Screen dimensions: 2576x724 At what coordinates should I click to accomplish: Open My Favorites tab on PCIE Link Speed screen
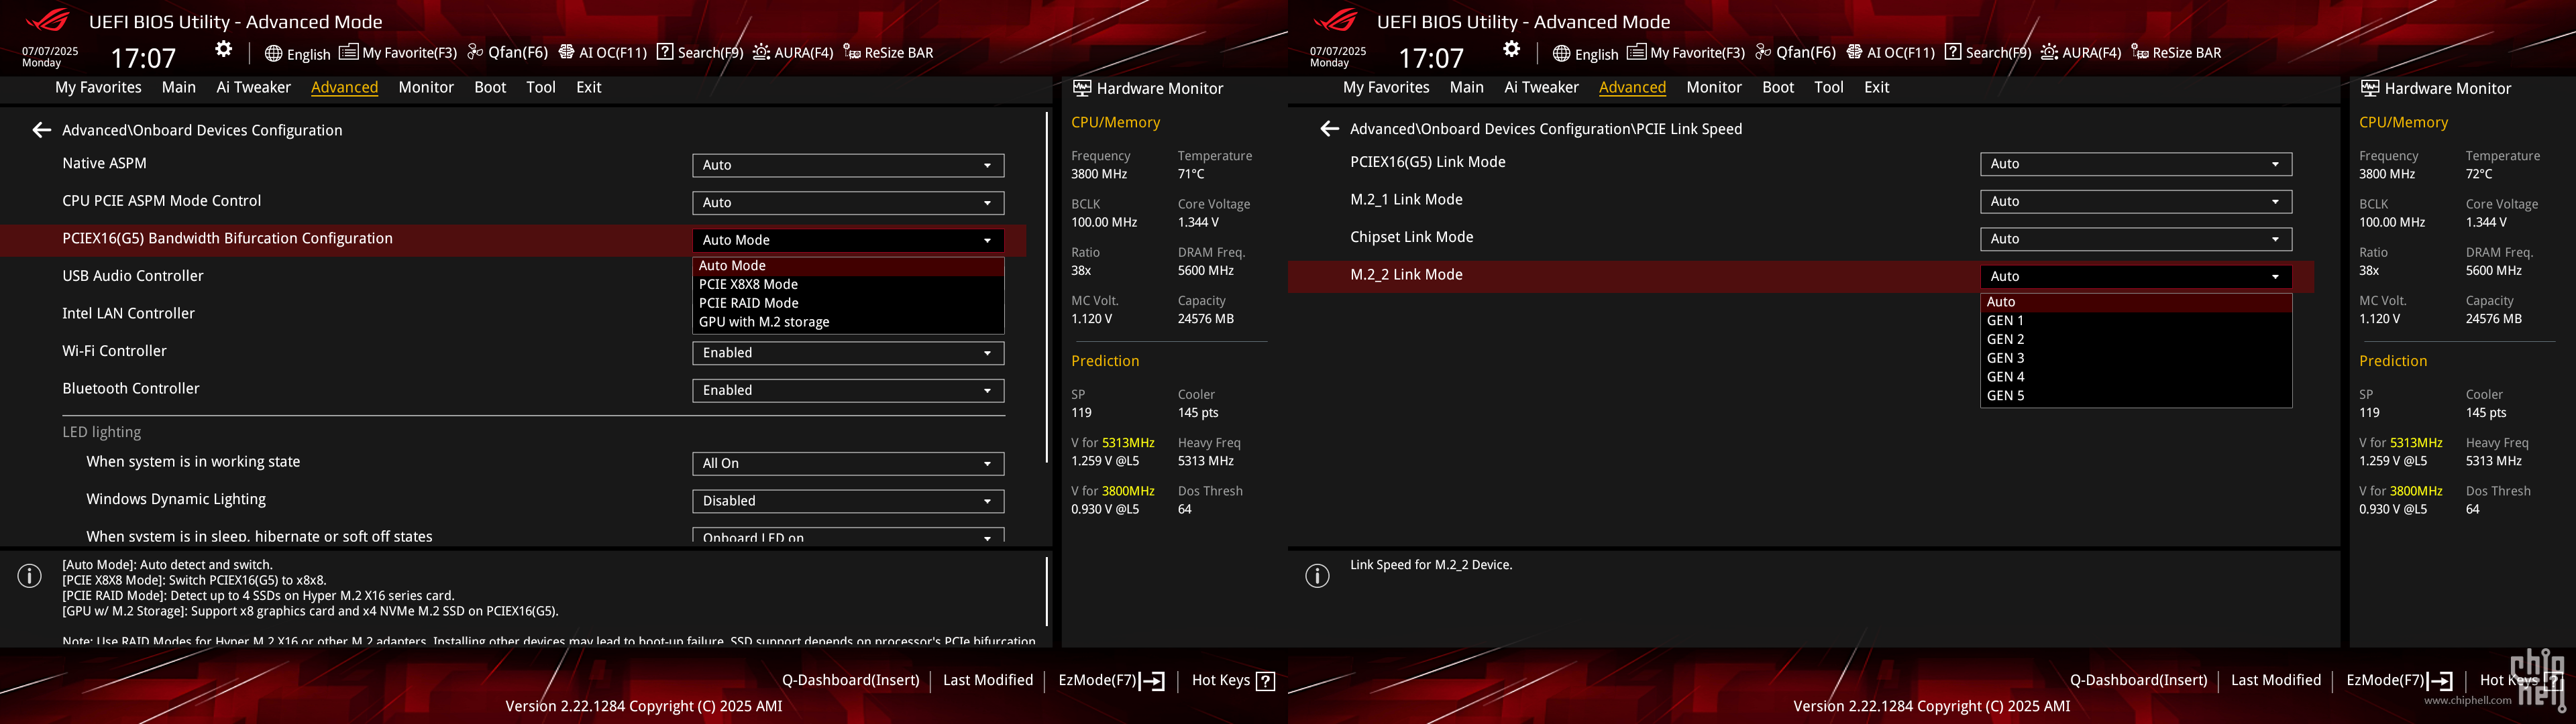pyautogui.click(x=1386, y=87)
